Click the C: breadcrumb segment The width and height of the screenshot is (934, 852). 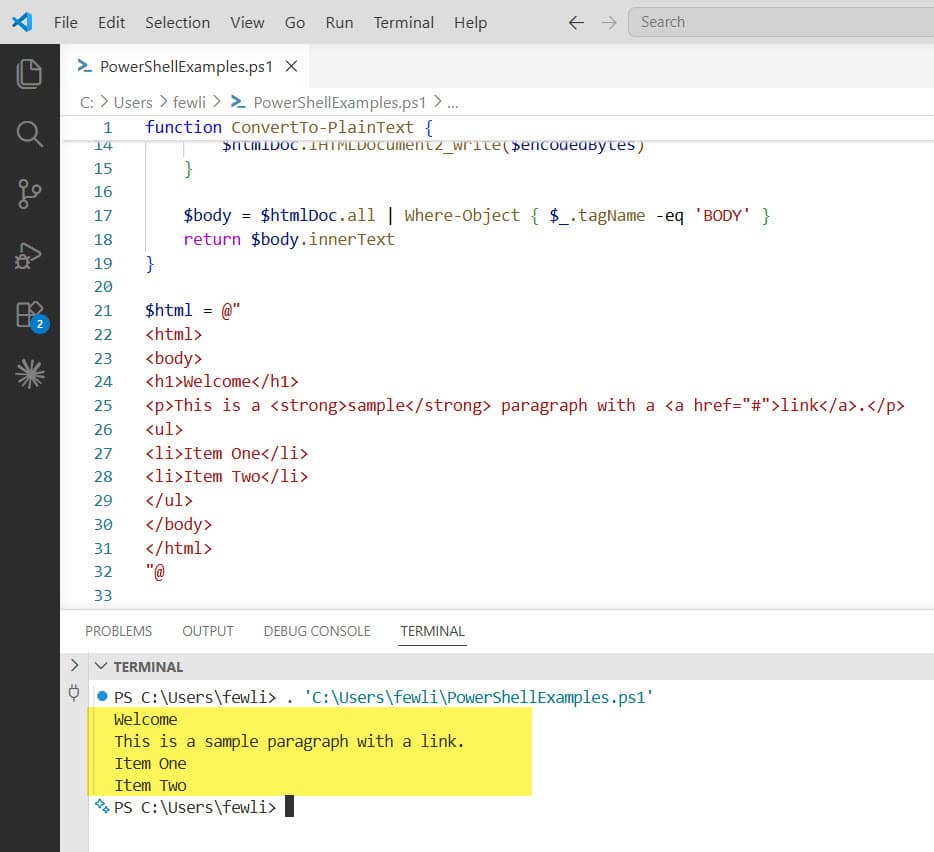(86, 102)
